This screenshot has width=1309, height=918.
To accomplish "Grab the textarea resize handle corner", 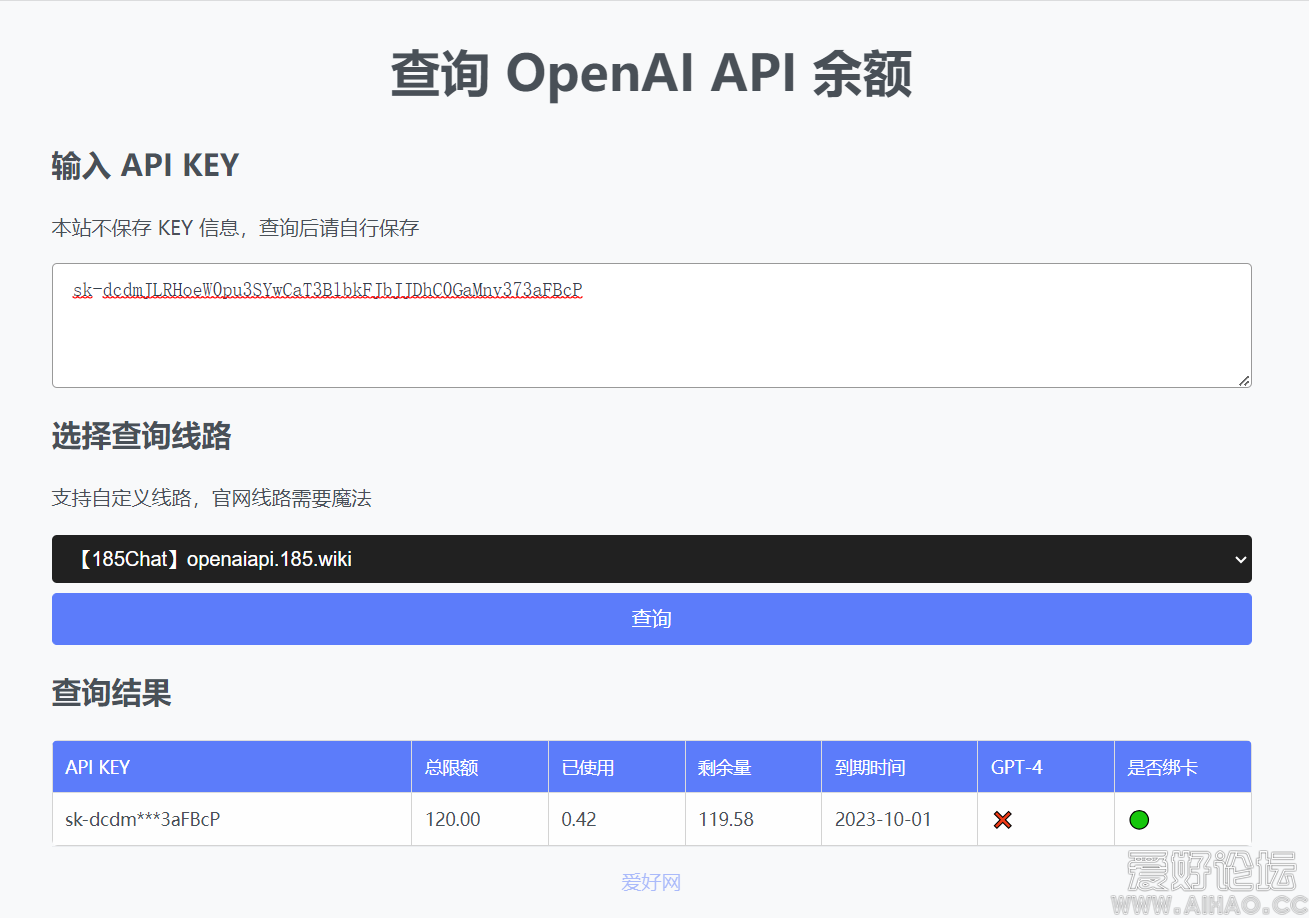I will tap(1244, 380).
